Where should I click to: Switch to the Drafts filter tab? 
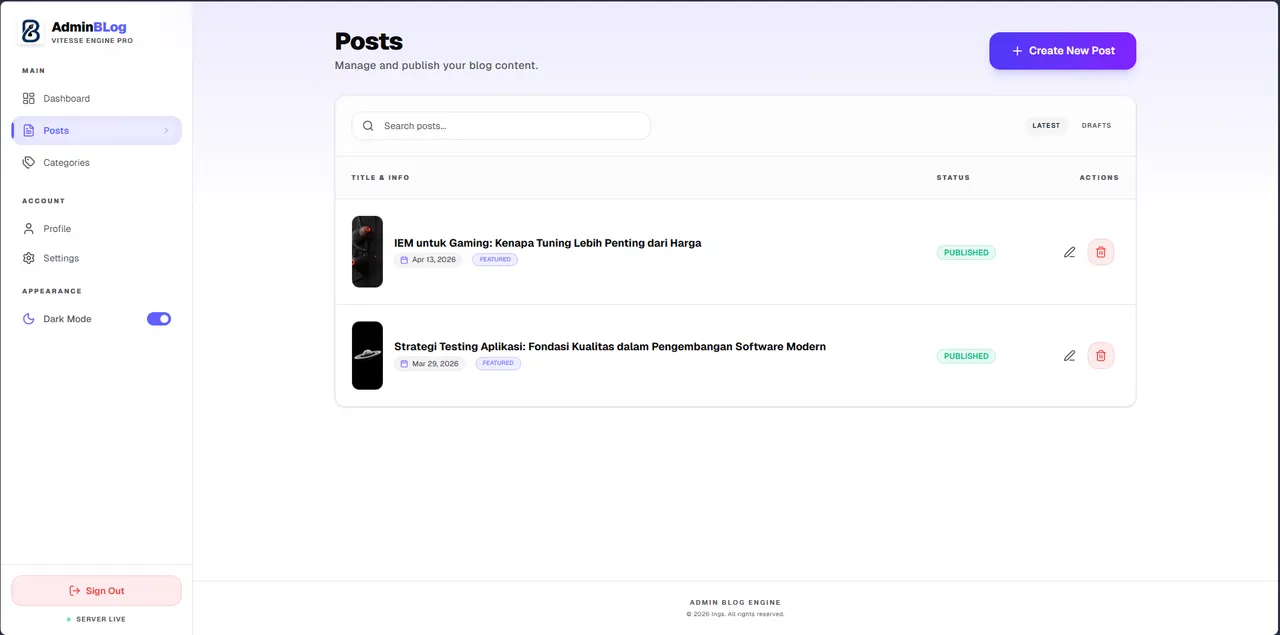[x=1096, y=126]
